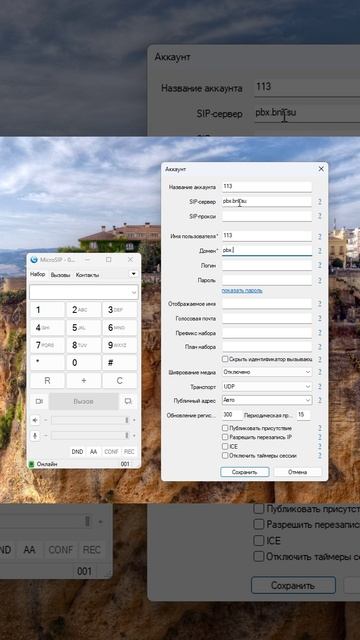Image resolution: width=360 pixels, height=640 pixels.
Task: Open help mark beside Публиковать присутствие
Action: [320, 428]
